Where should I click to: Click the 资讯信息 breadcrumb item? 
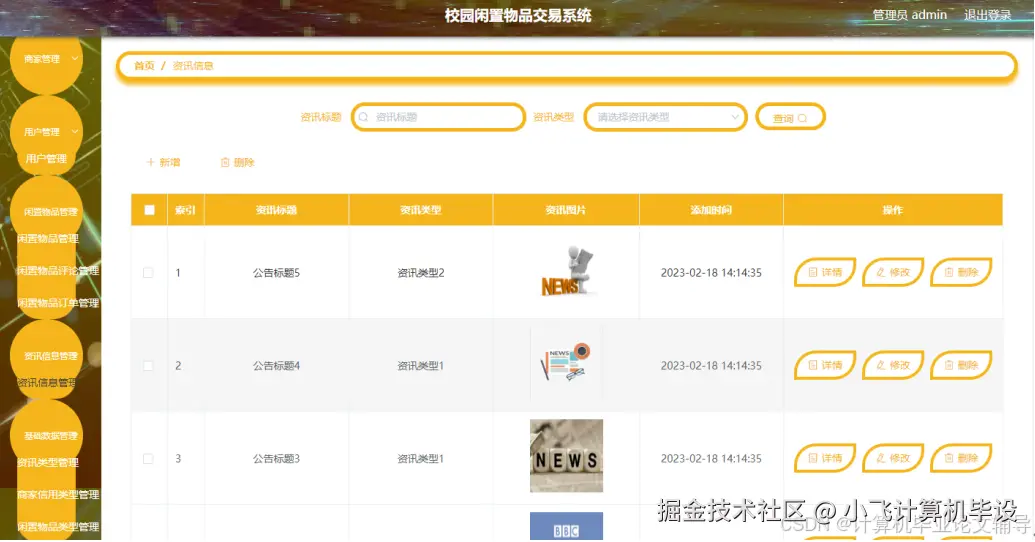coord(193,65)
